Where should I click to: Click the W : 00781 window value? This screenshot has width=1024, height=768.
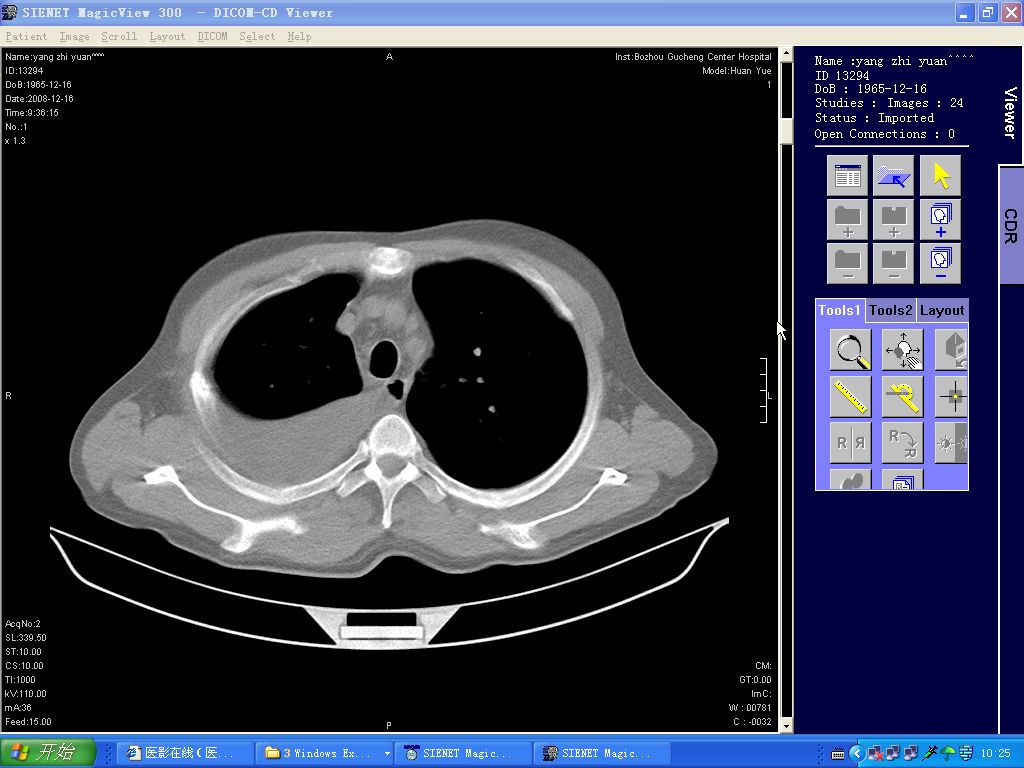(x=750, y=708)
